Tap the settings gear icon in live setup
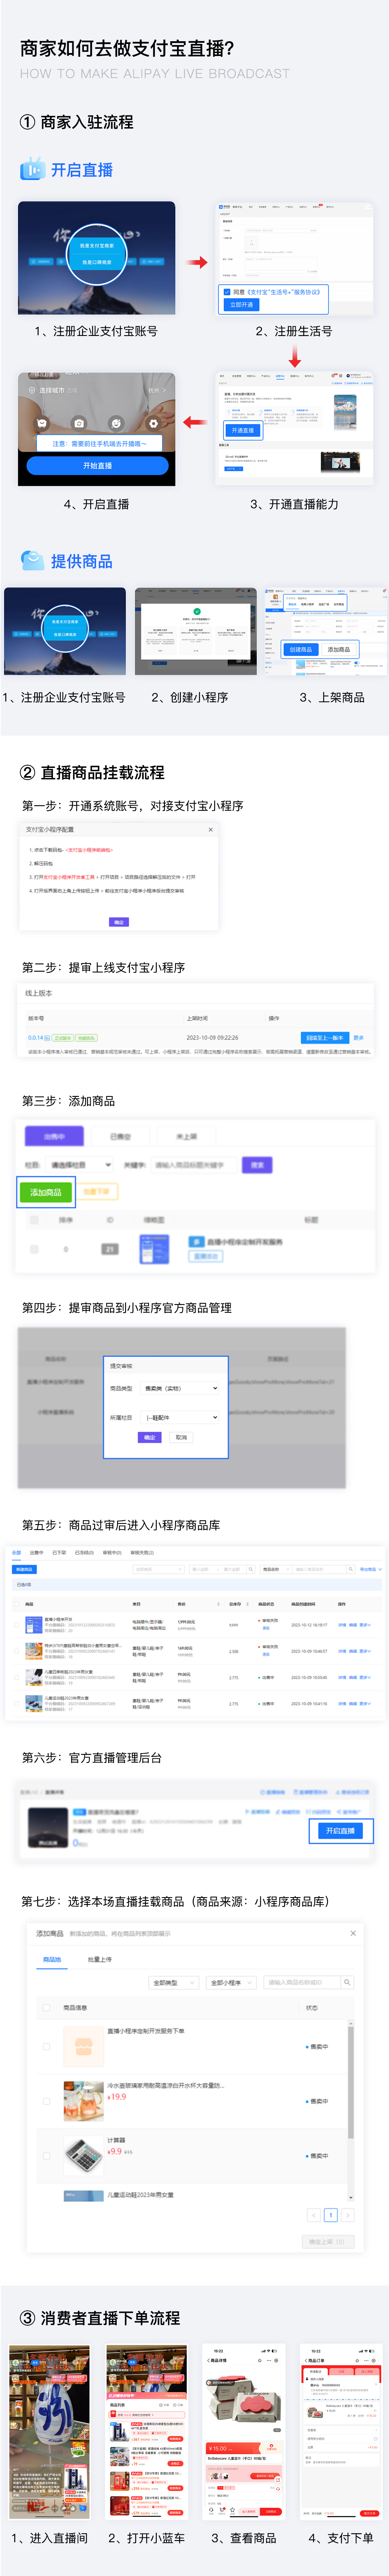 153,423
